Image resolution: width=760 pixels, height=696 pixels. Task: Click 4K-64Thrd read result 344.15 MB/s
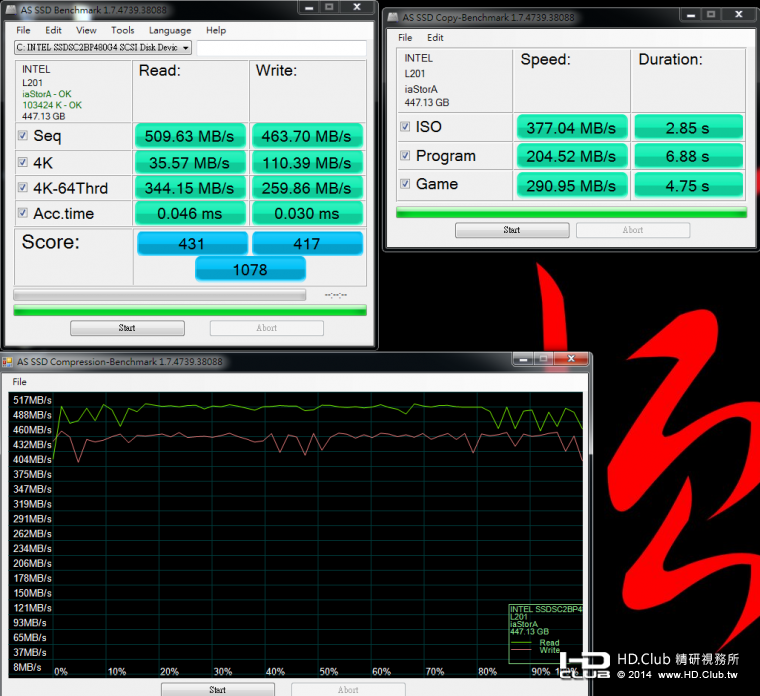tap(190, 188)
